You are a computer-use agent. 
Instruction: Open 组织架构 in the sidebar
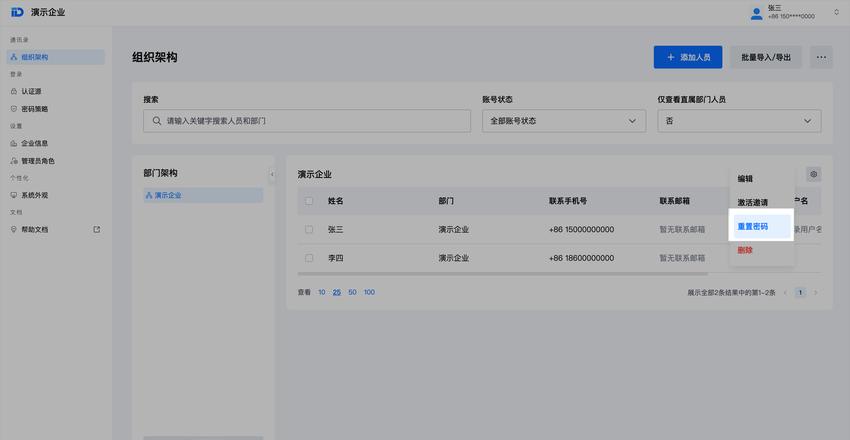[x=56, y=57]
